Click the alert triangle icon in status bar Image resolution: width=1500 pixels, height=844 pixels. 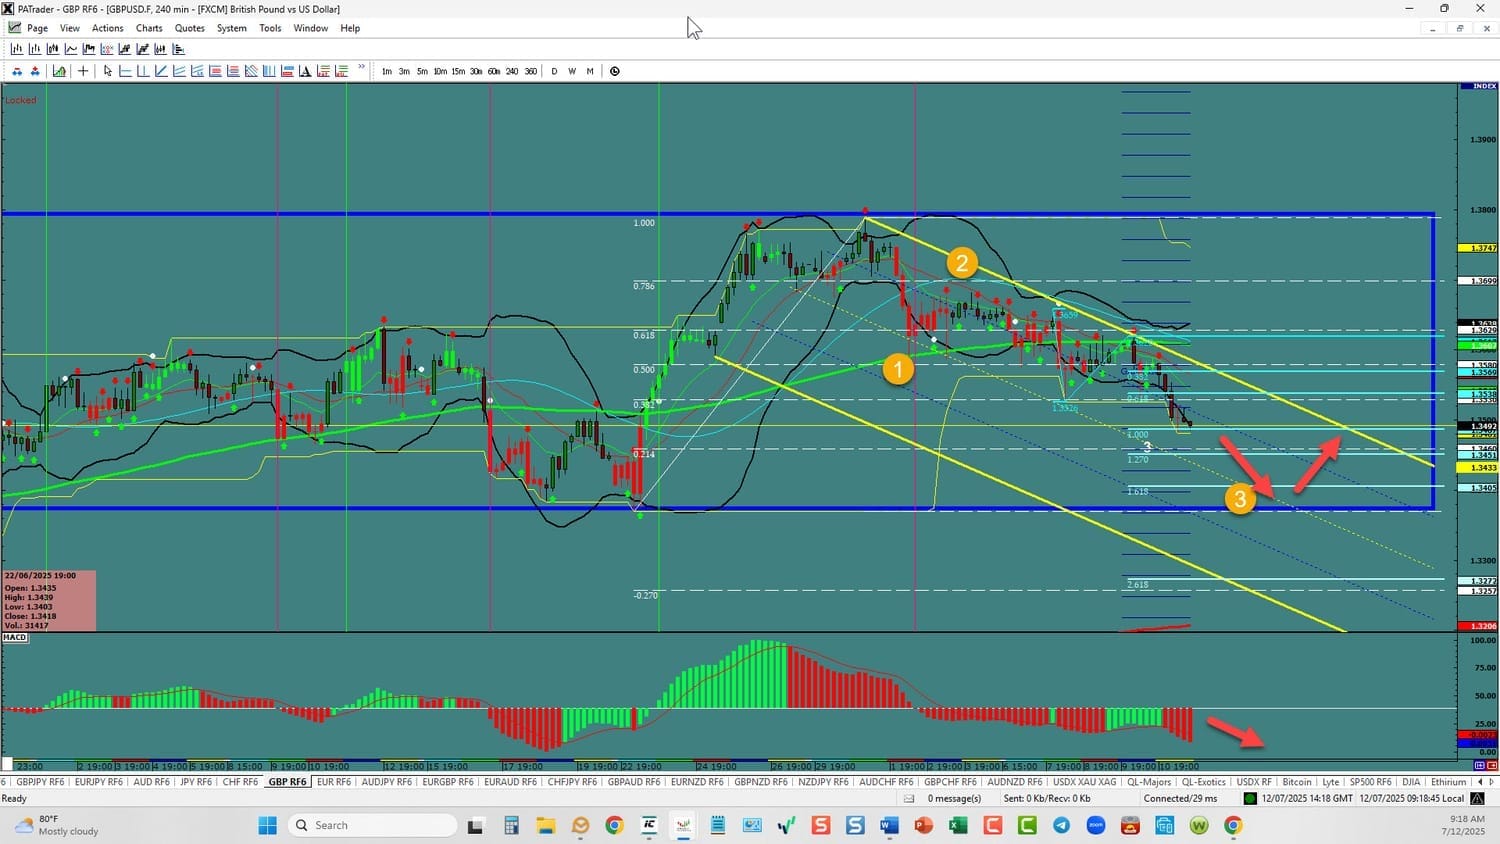pyautogui.click(x=1477, y=798)
